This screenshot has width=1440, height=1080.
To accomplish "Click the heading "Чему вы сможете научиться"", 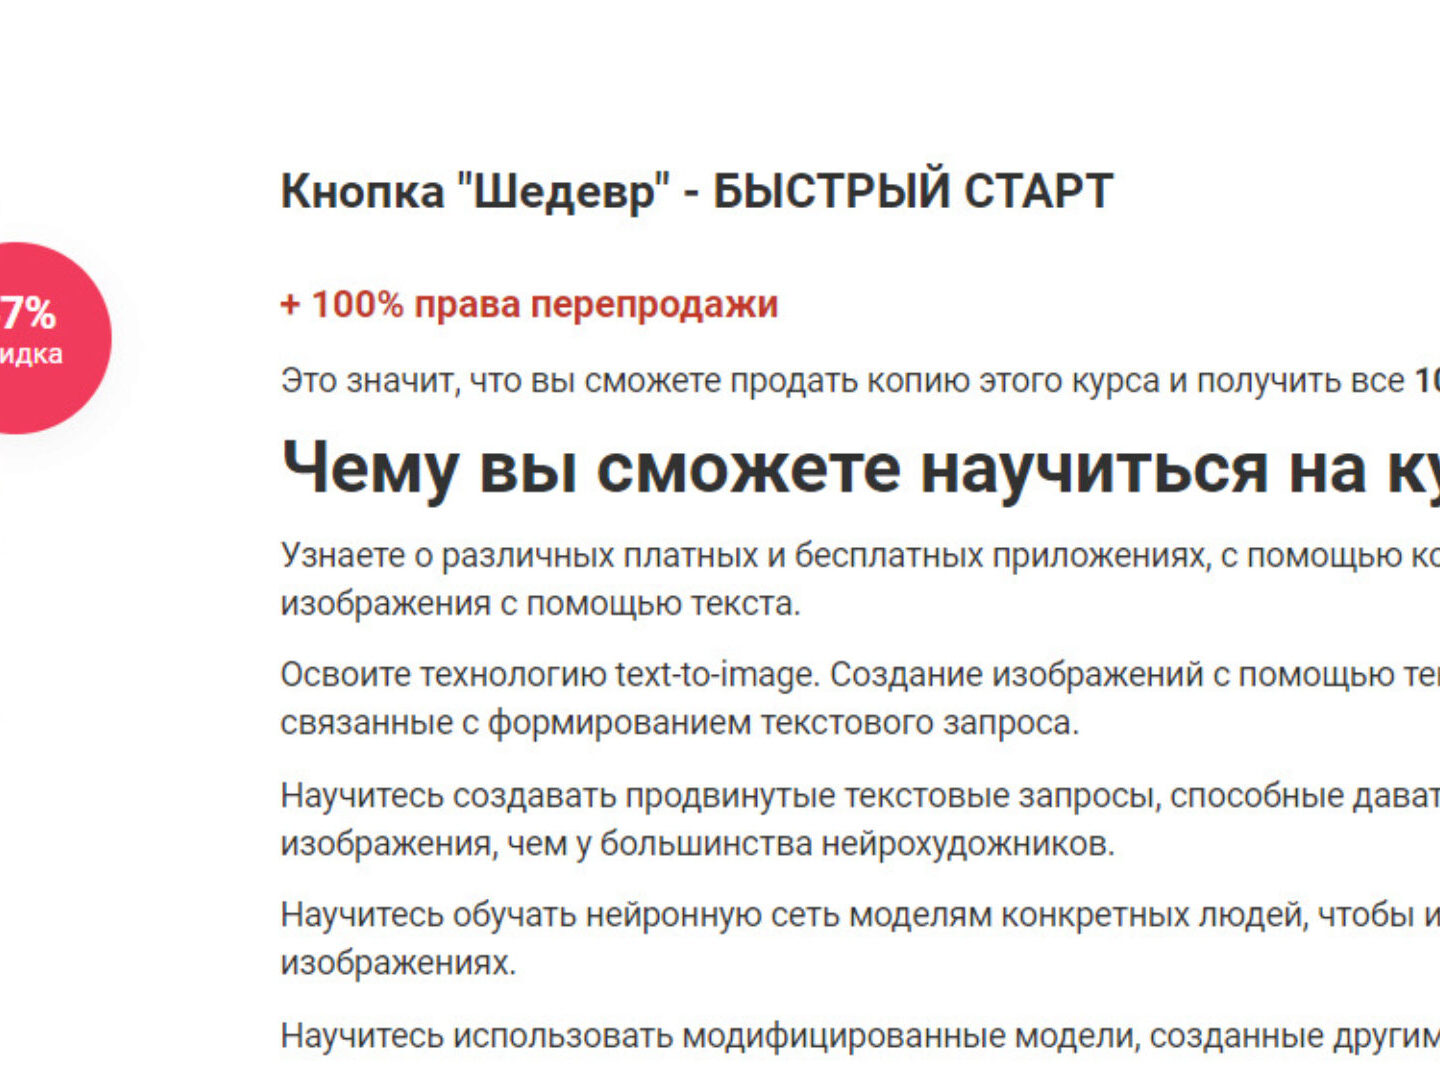I will point(820,467).
